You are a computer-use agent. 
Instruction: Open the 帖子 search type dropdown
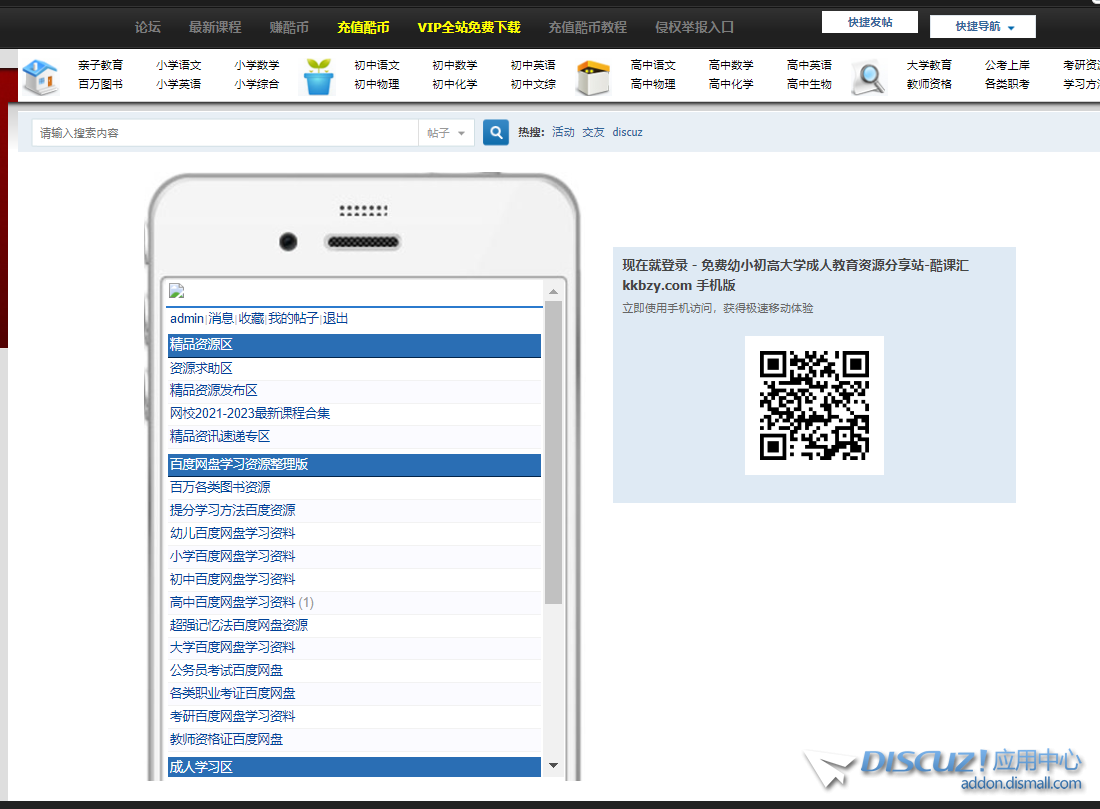pyautogui.click(x=445, y=132)
